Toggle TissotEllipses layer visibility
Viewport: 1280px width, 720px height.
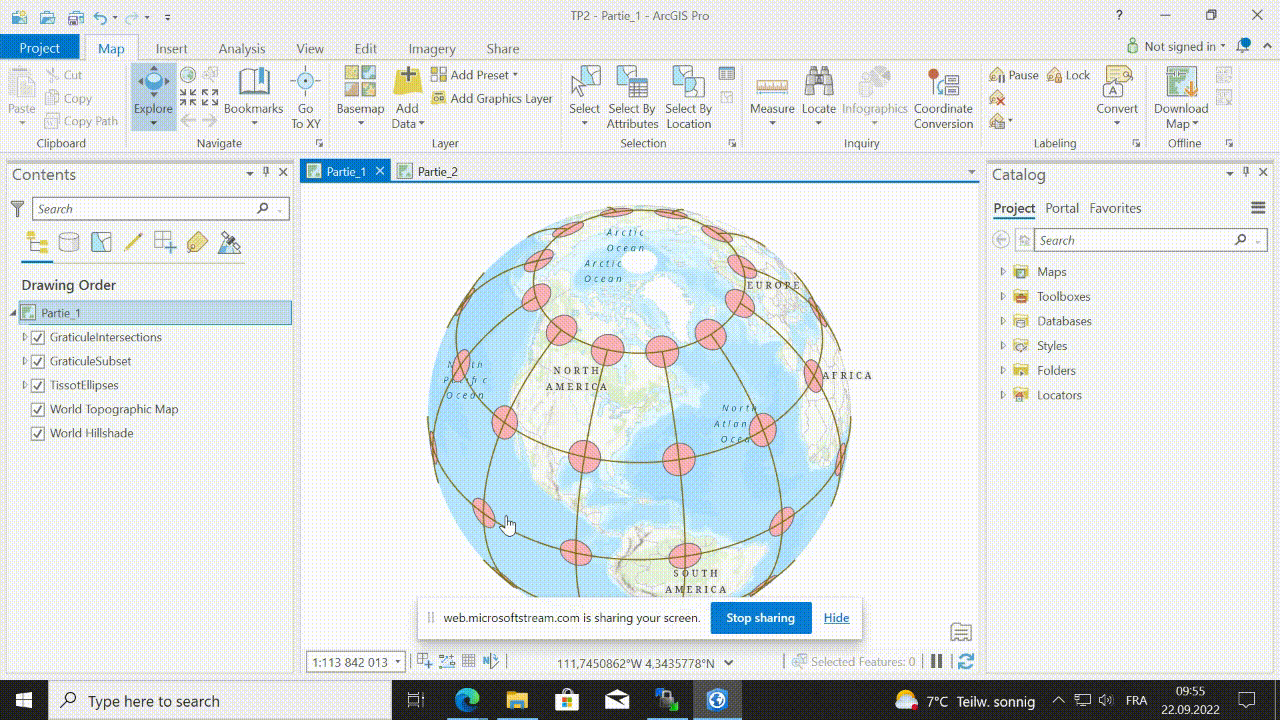[x=38, y=386]
